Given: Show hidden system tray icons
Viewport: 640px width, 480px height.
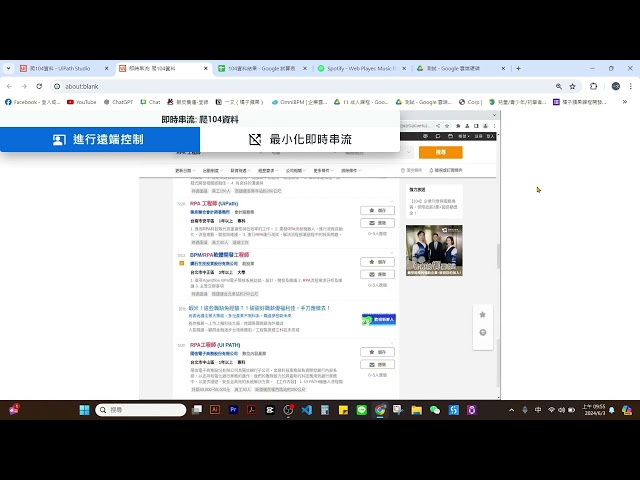Looking at the screenshot, I should point(511,410).
